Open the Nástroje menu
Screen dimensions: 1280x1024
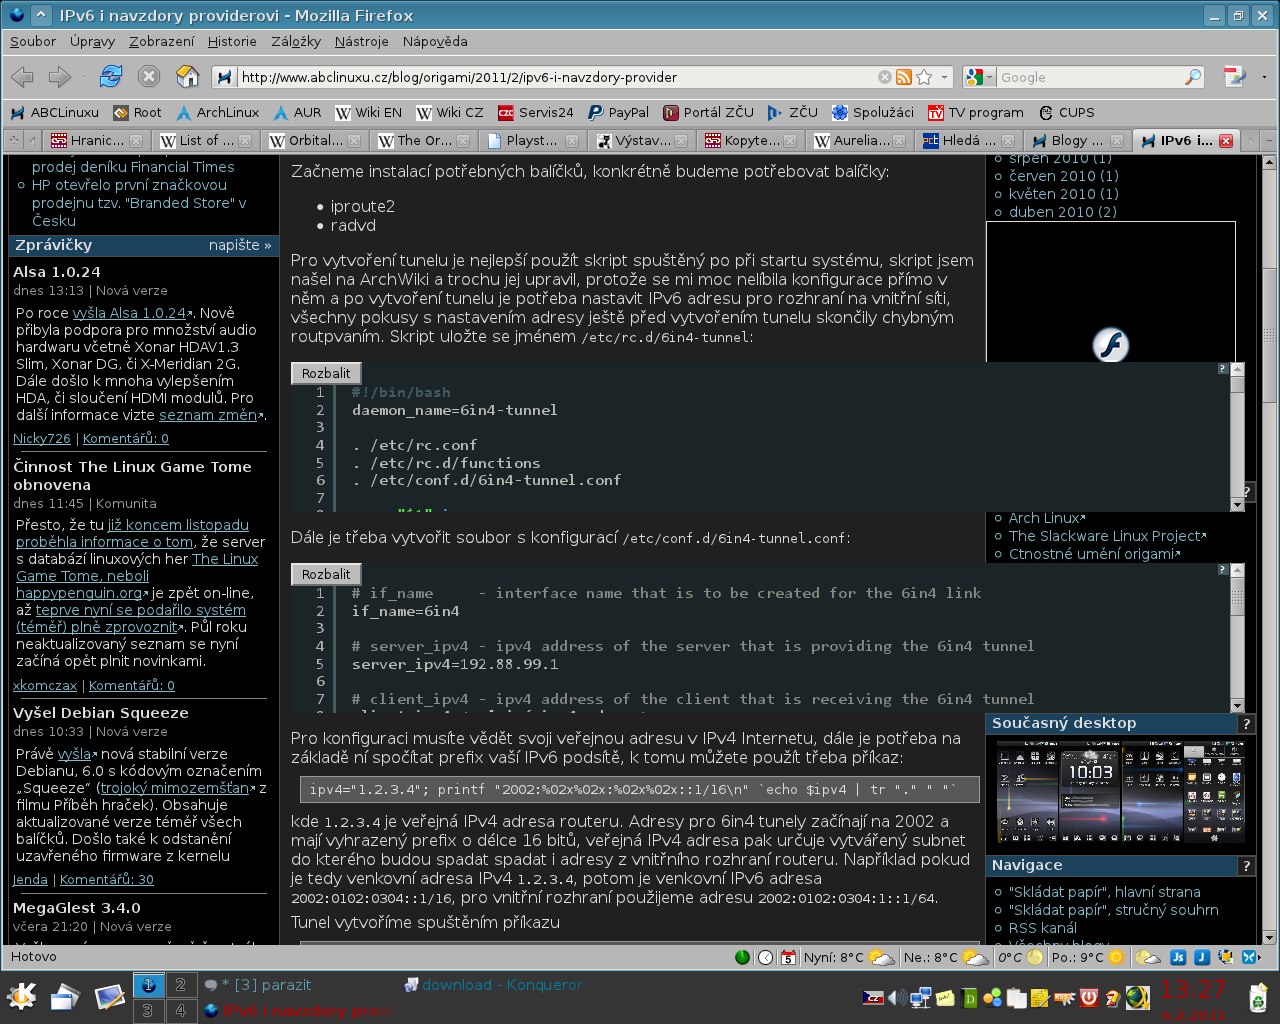[362, 42]
